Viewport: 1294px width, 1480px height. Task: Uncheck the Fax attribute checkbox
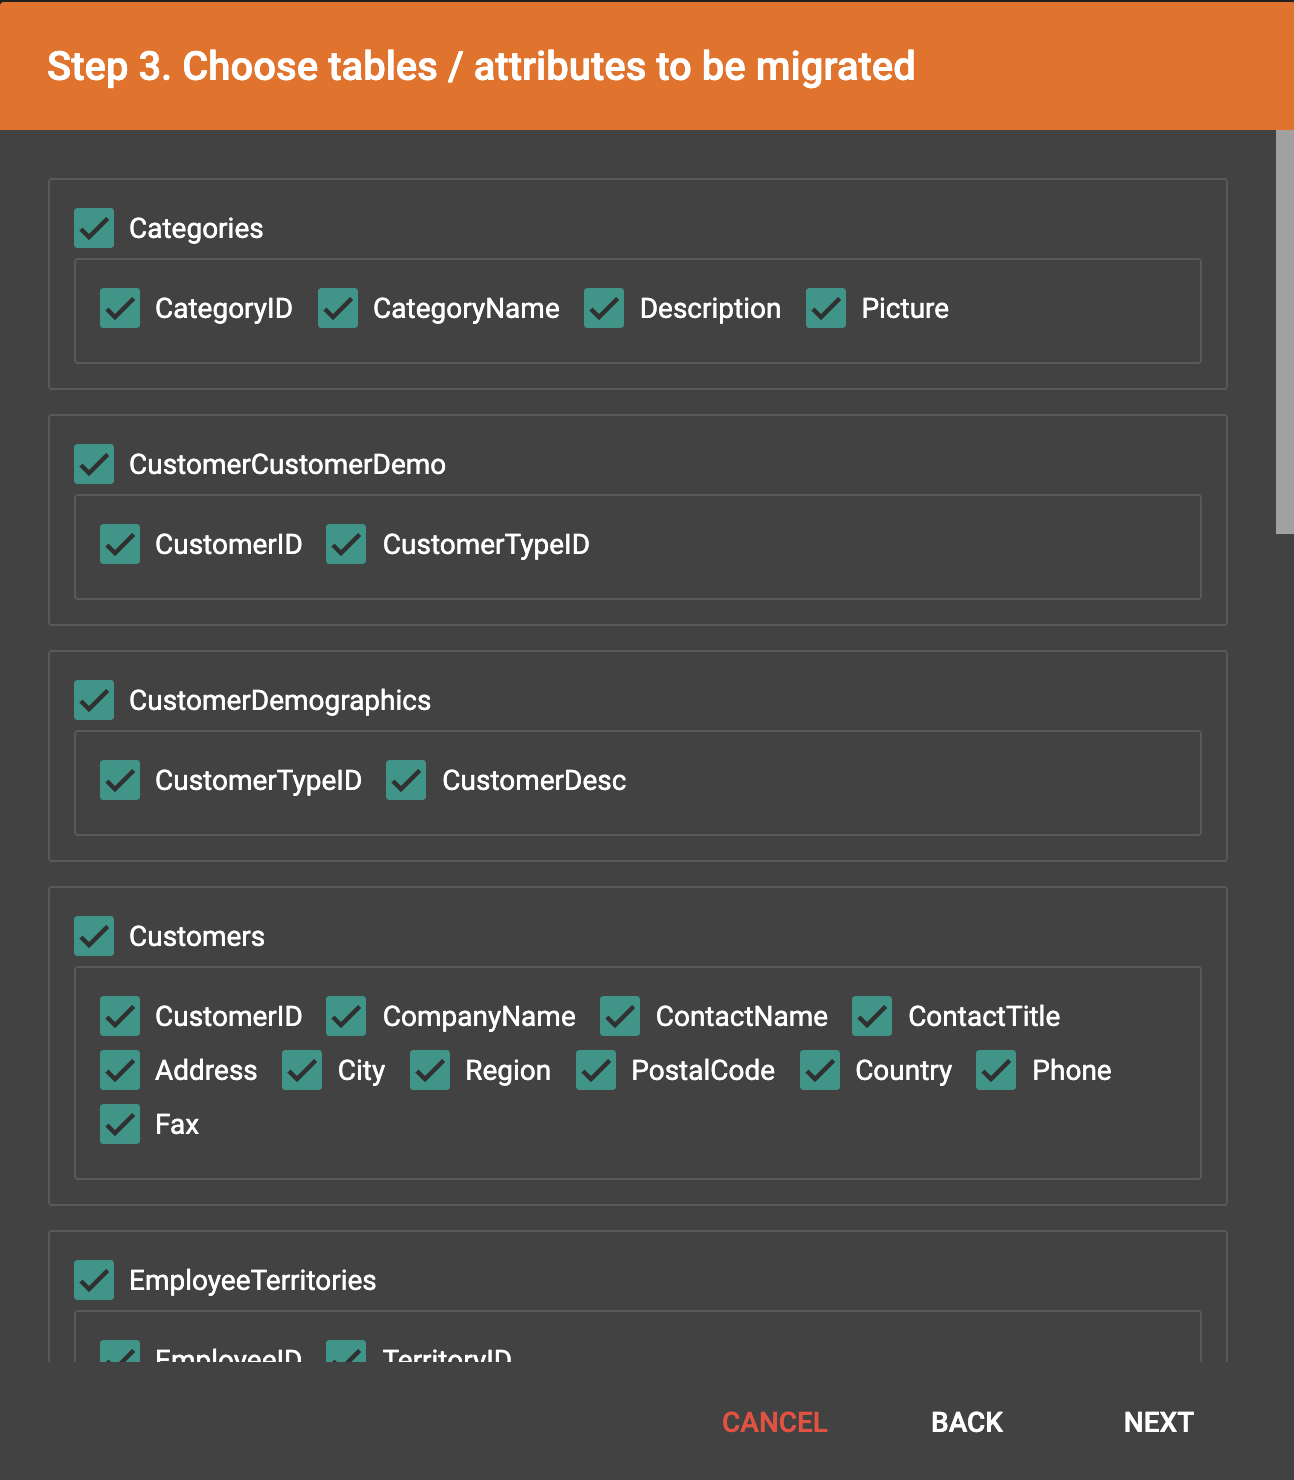click(x=120, y=1124)
